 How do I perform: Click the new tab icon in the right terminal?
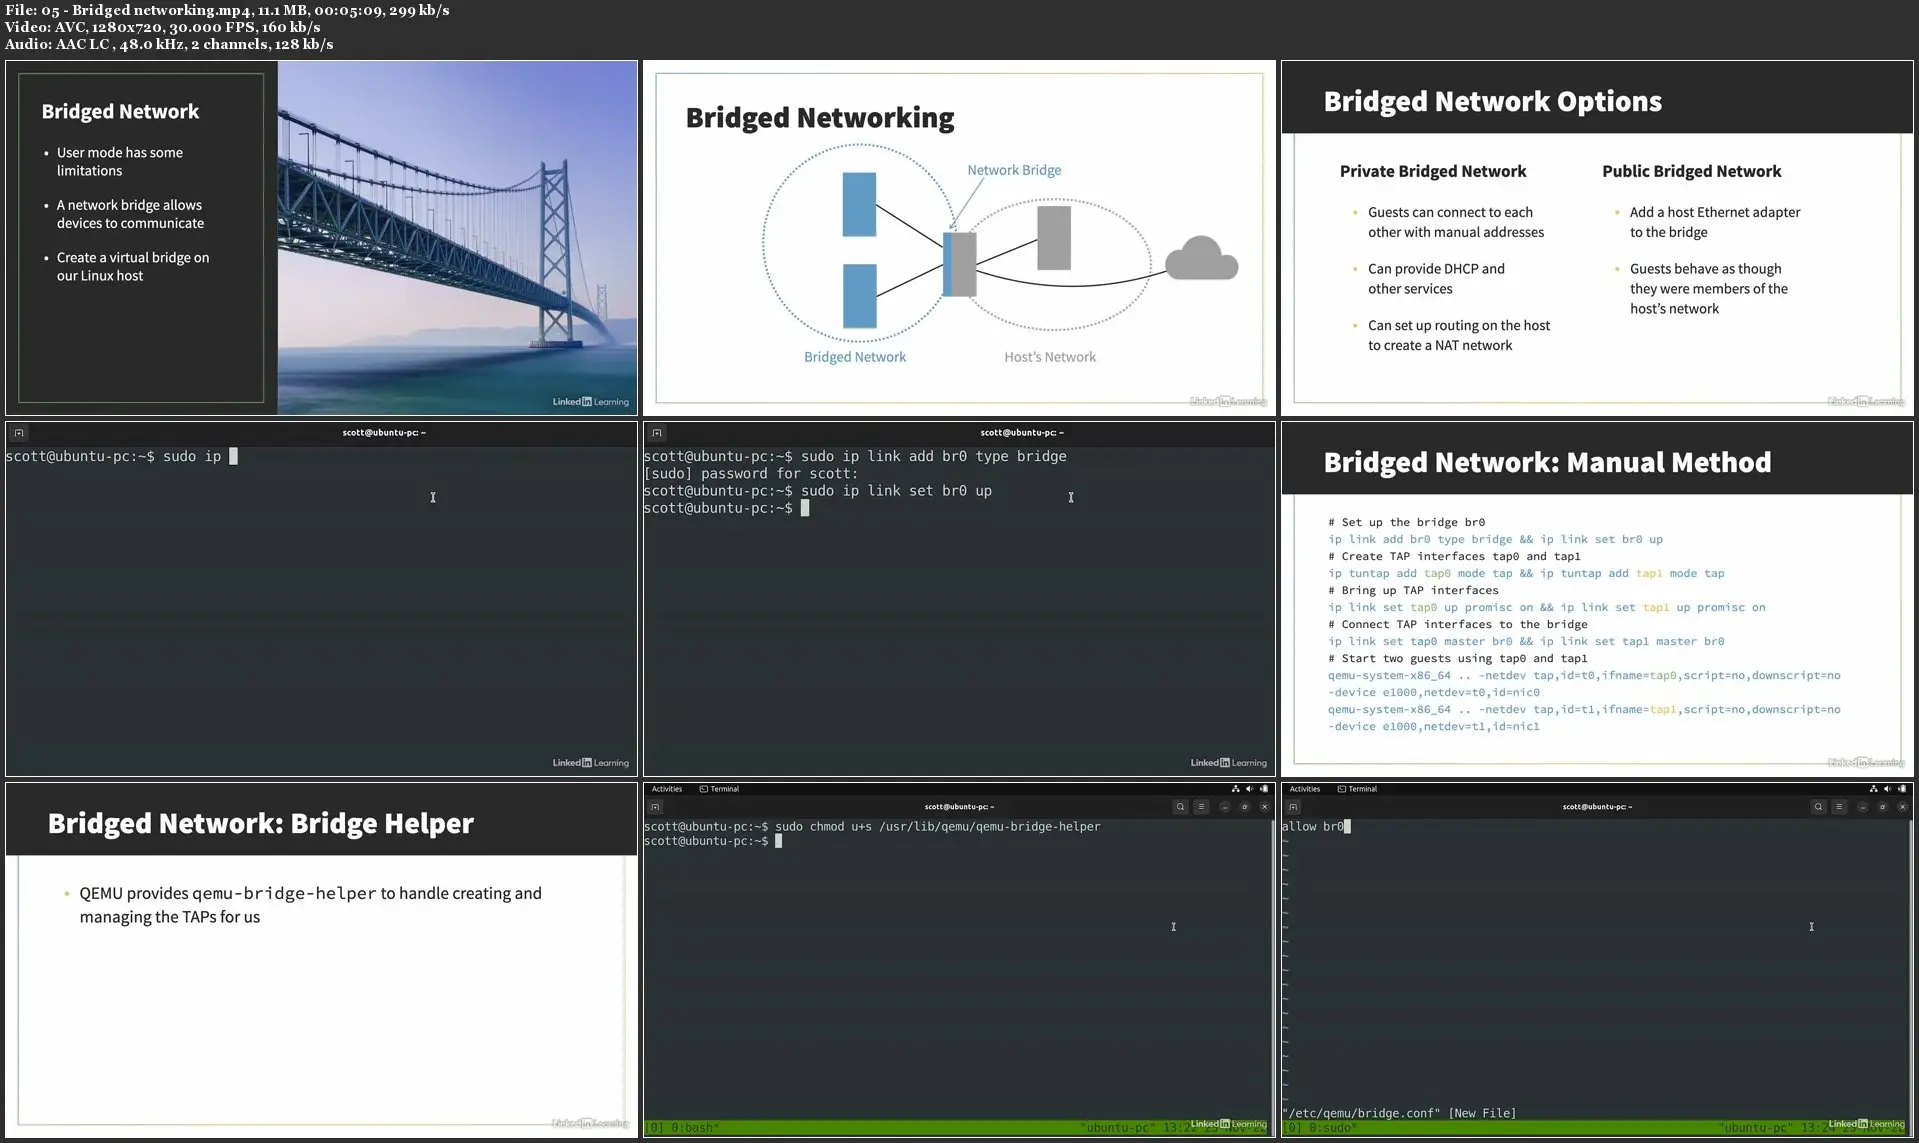(1293, 807)
